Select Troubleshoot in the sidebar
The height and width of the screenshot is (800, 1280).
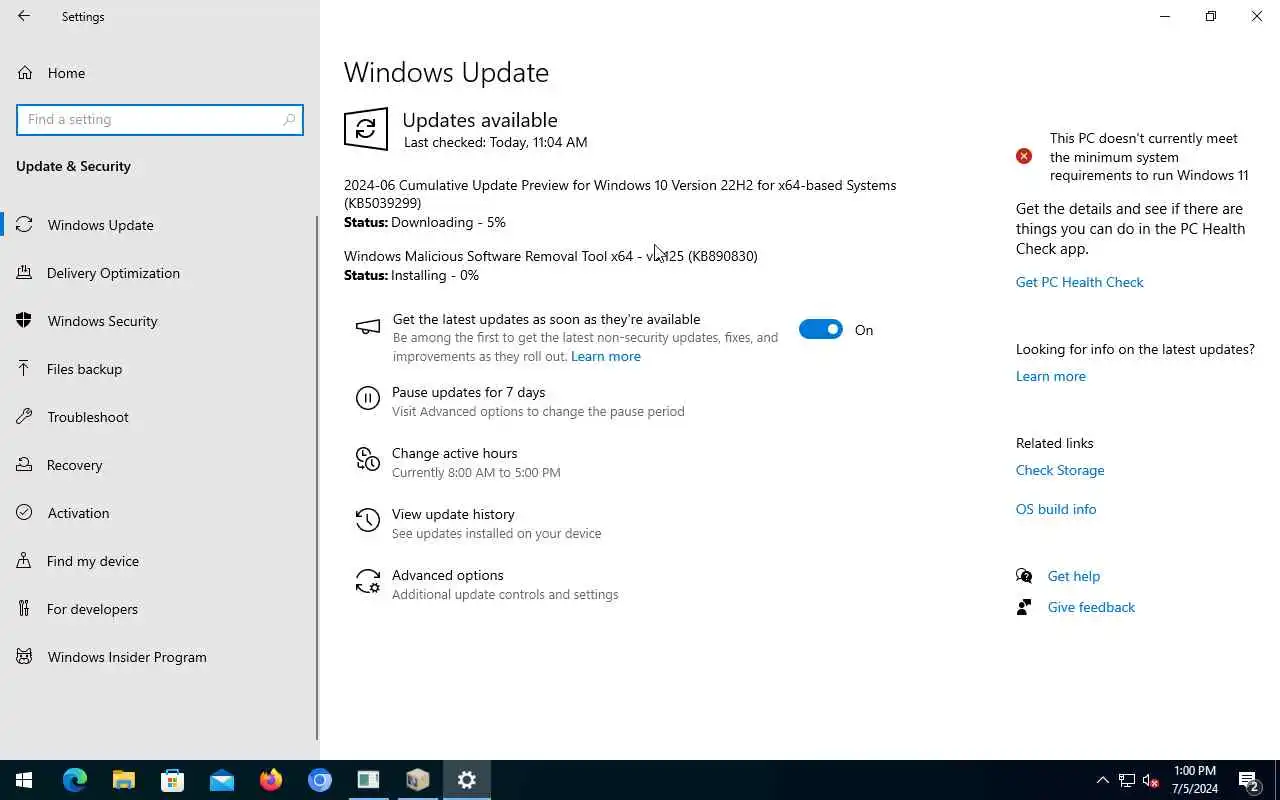point(160,417)
